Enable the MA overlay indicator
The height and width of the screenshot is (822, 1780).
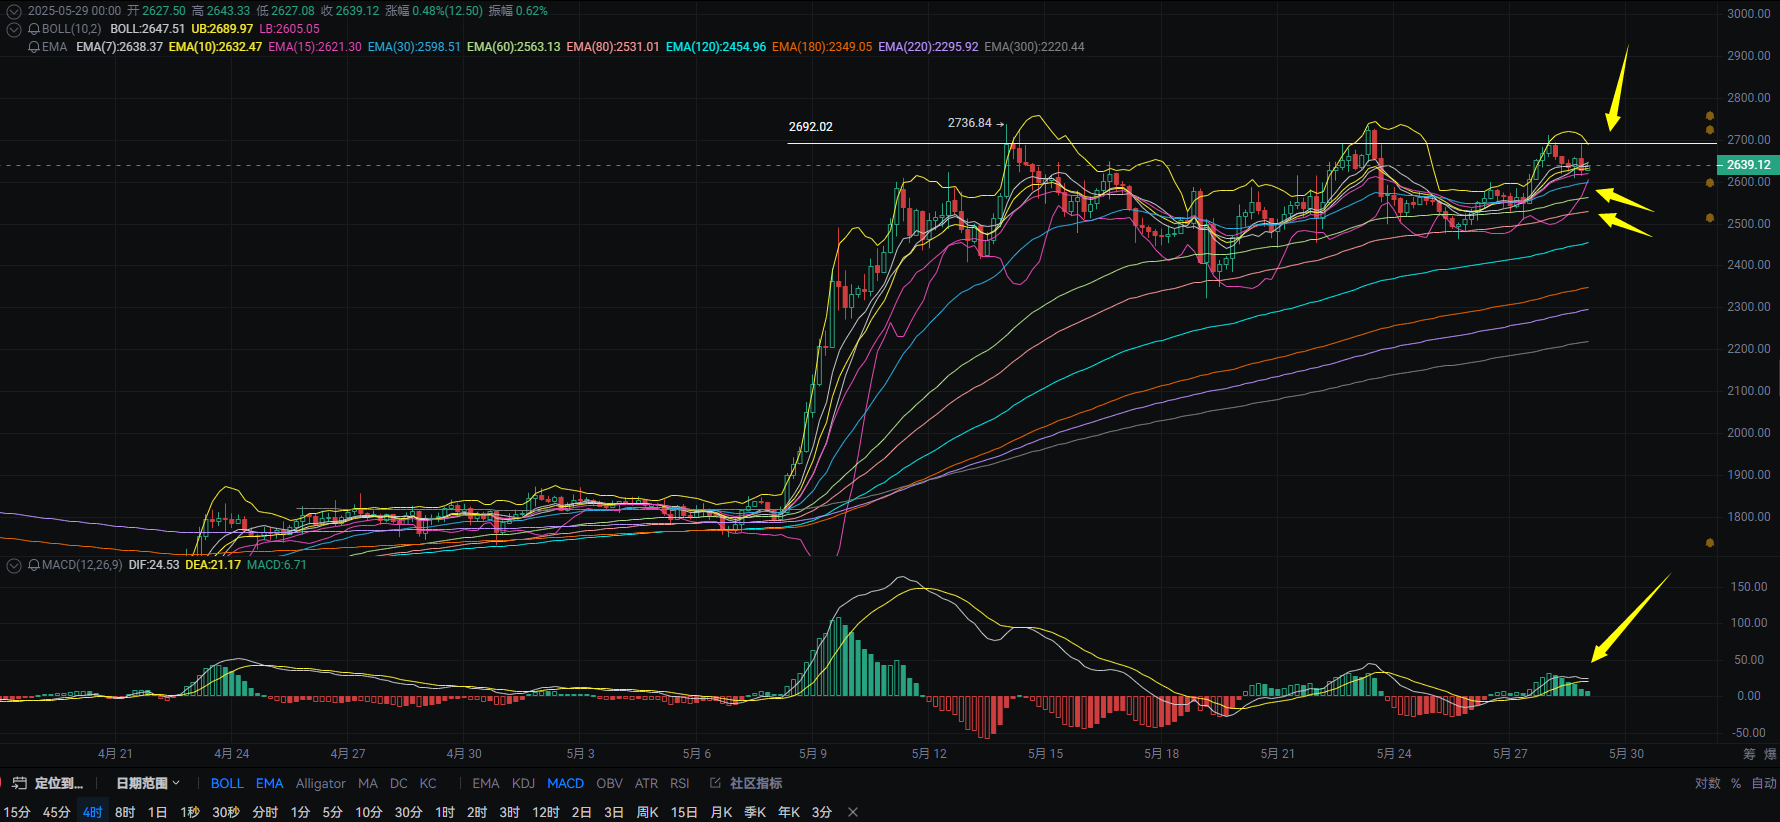368,783
